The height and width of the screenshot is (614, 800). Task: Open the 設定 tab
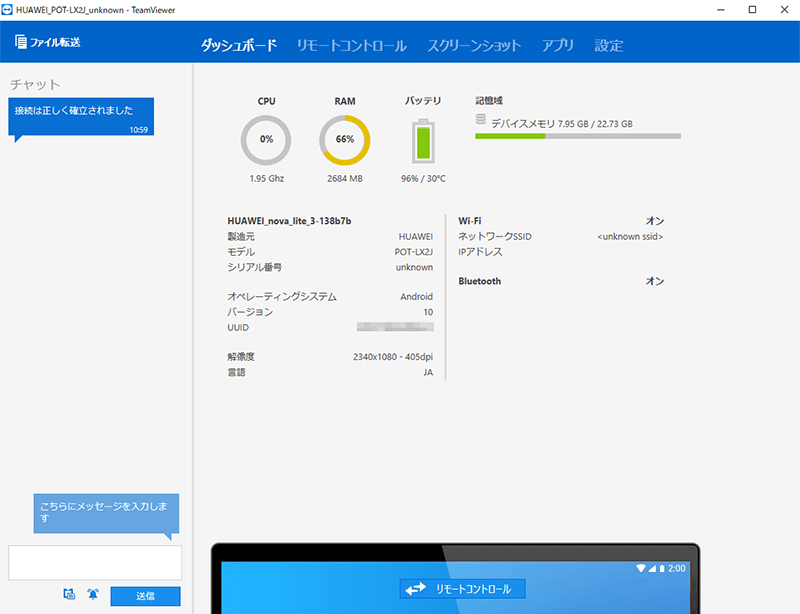tap(609, 45)
